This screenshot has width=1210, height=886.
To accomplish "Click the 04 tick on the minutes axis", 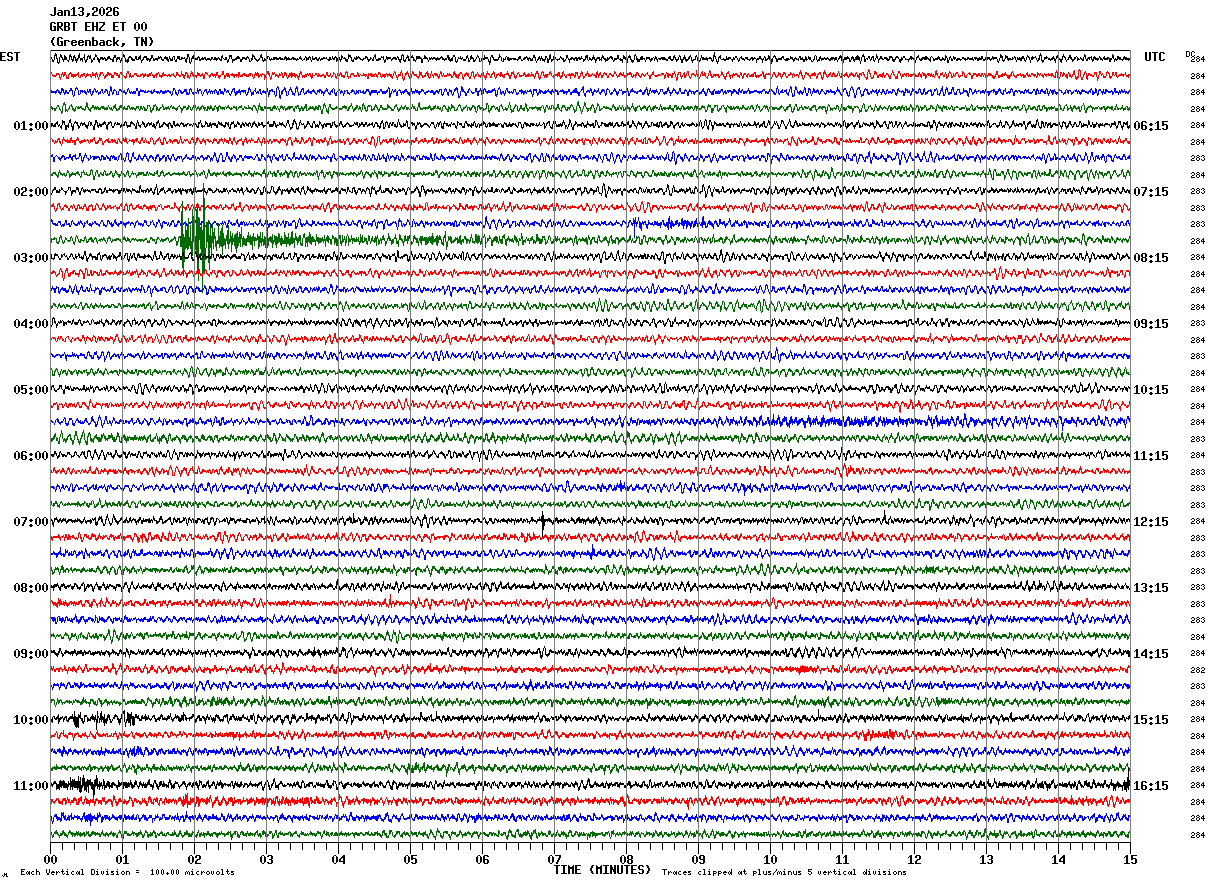I will point(338,859).
